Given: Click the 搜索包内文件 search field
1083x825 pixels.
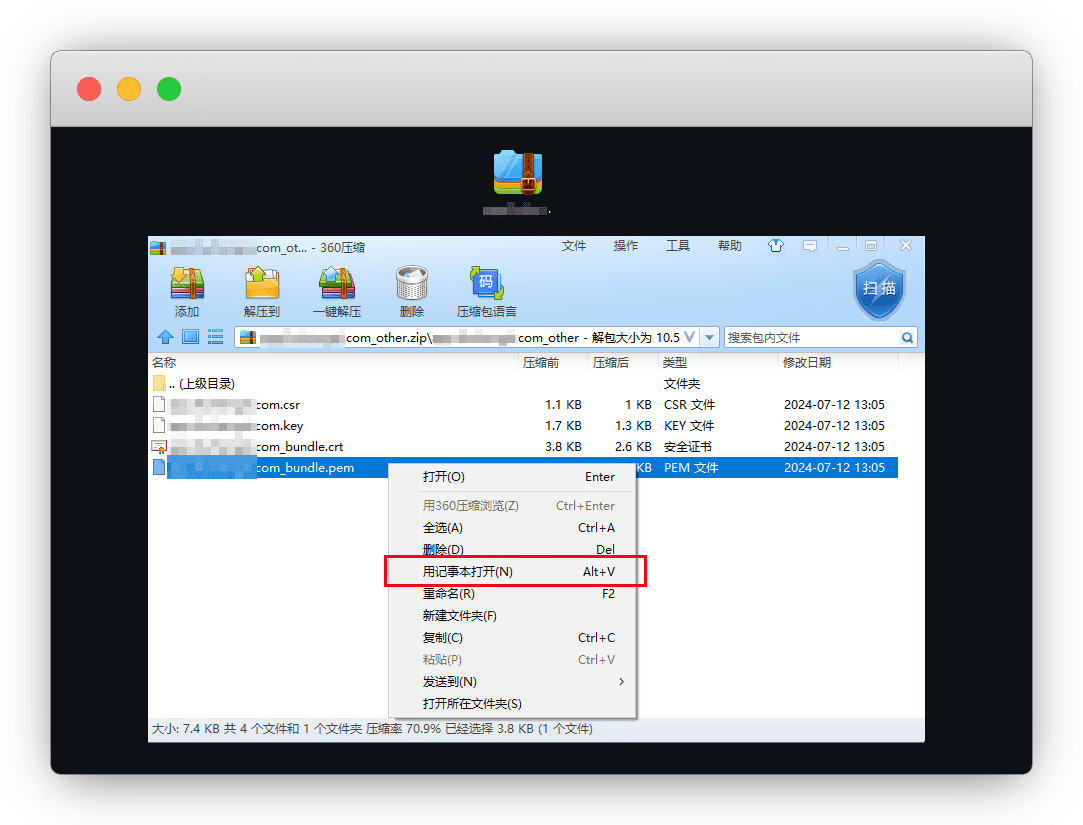Looking at the screenshot, I should click(810, 338).
